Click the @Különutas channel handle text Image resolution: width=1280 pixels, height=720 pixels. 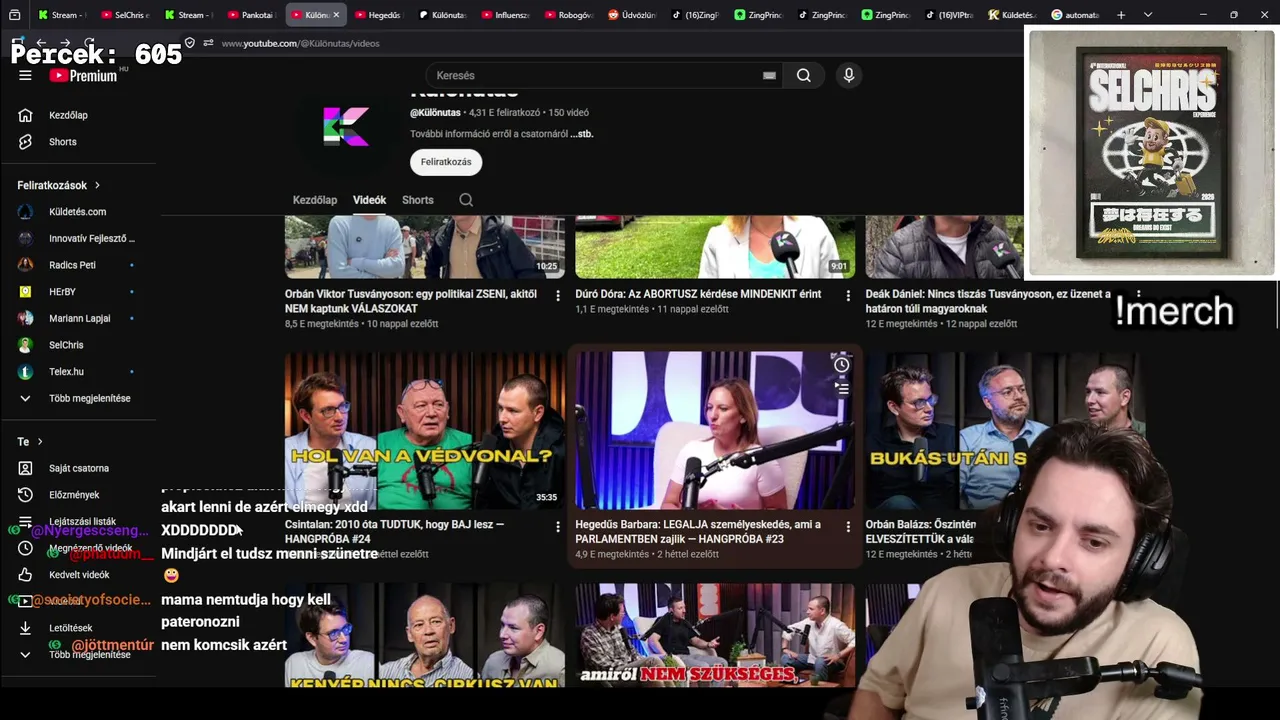pyautogui.click(x=435, y=113)
